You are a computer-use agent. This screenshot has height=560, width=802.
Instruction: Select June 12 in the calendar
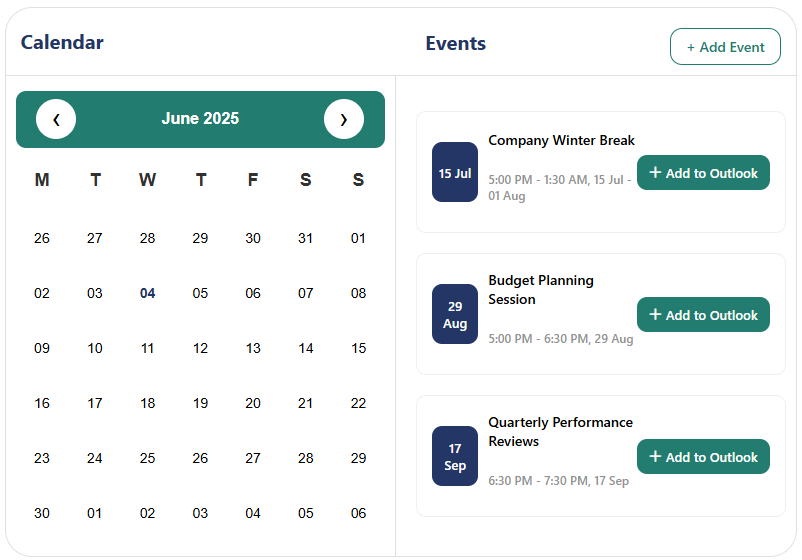pyautogui.click(x=200, y=348)
